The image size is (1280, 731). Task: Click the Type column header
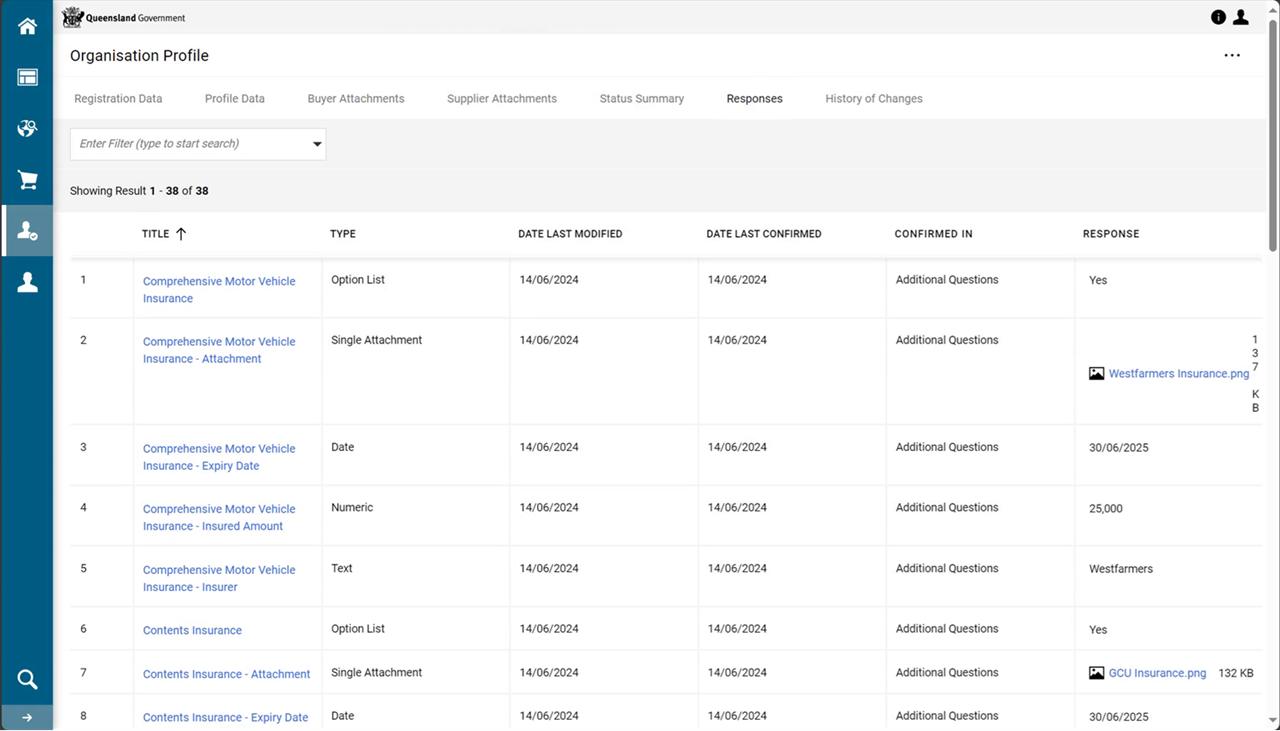click(343, 234)
